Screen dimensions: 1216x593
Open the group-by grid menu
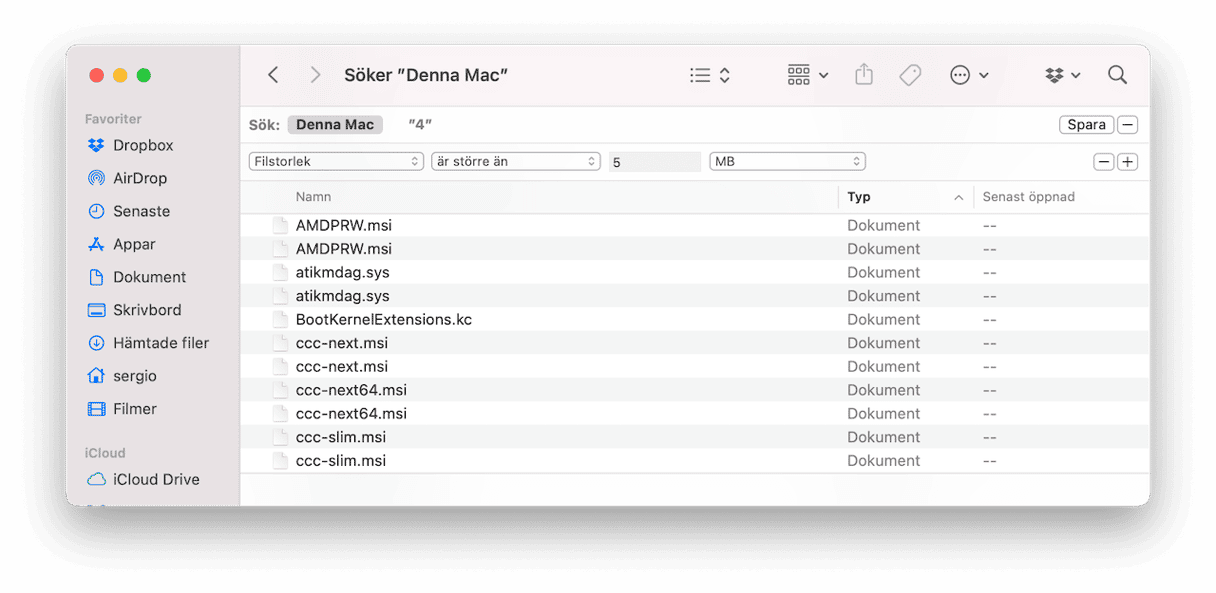pos(808,75)
